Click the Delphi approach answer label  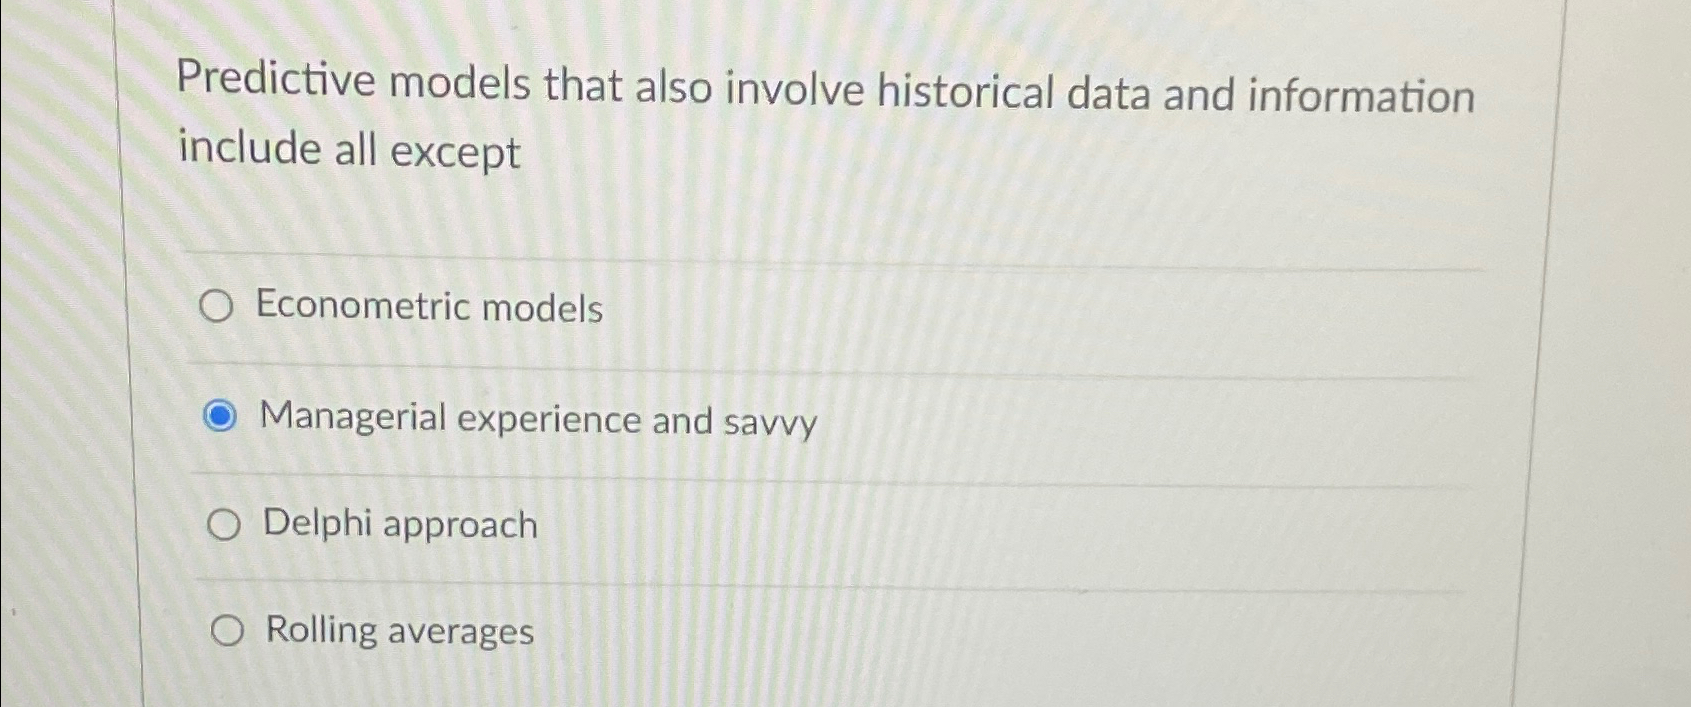pos(397,525)
